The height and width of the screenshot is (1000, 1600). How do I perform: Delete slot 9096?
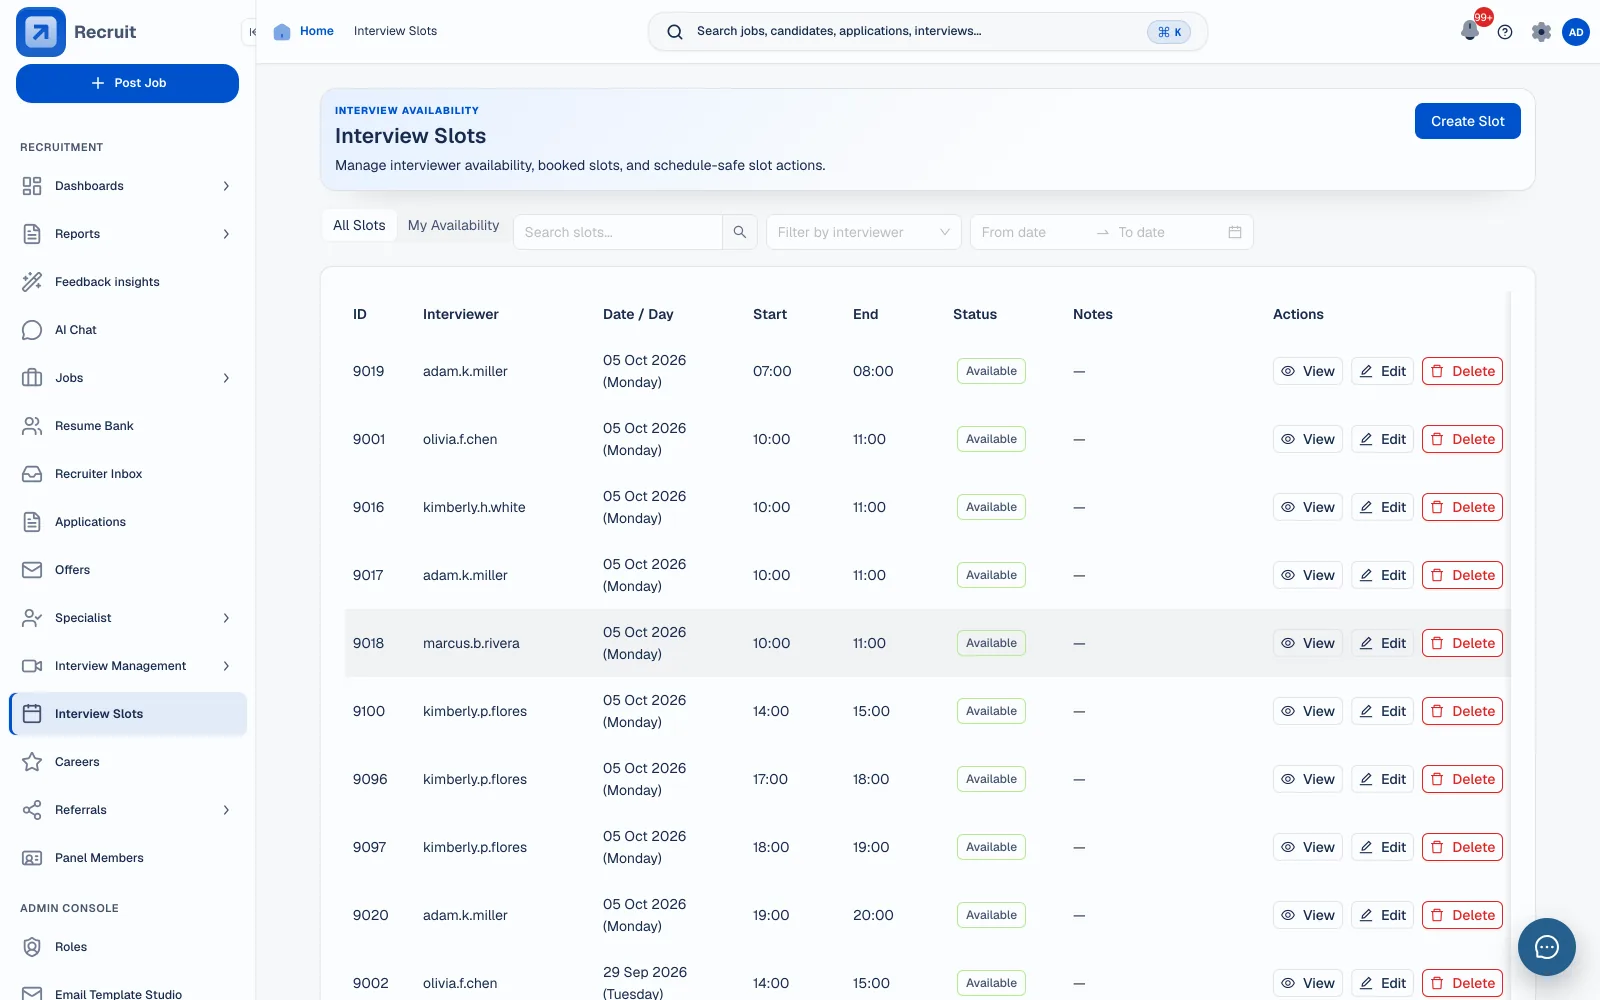1462,779
